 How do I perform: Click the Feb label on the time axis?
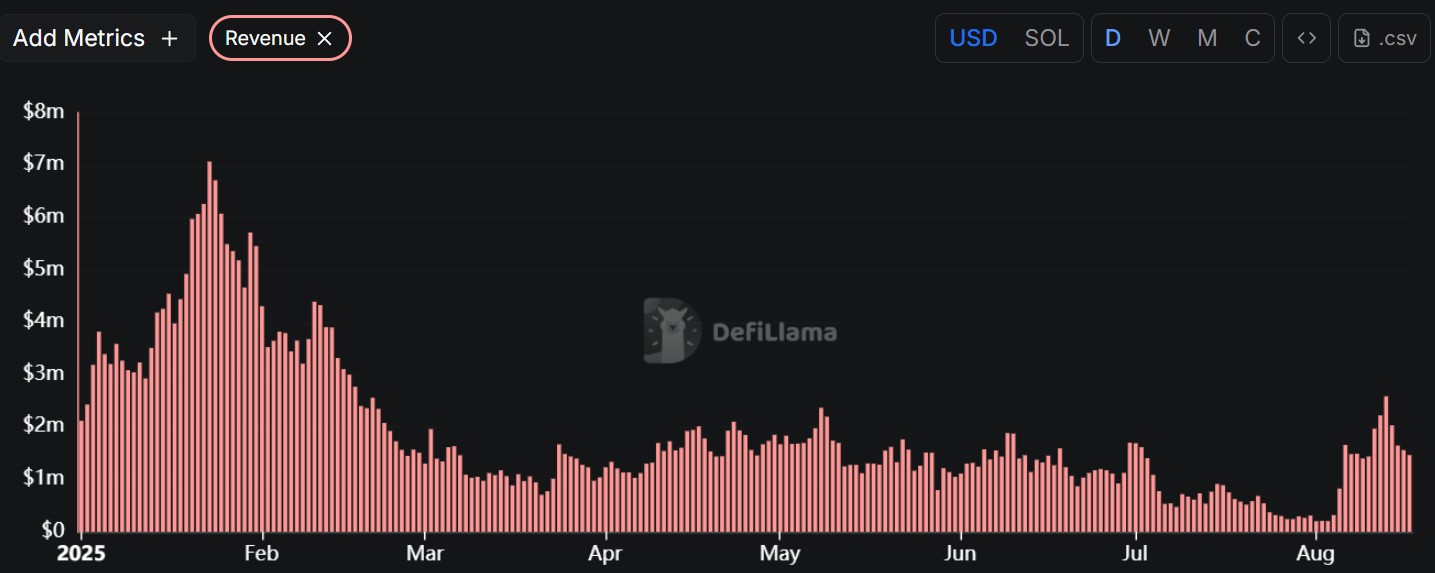[x=261, y=554]
